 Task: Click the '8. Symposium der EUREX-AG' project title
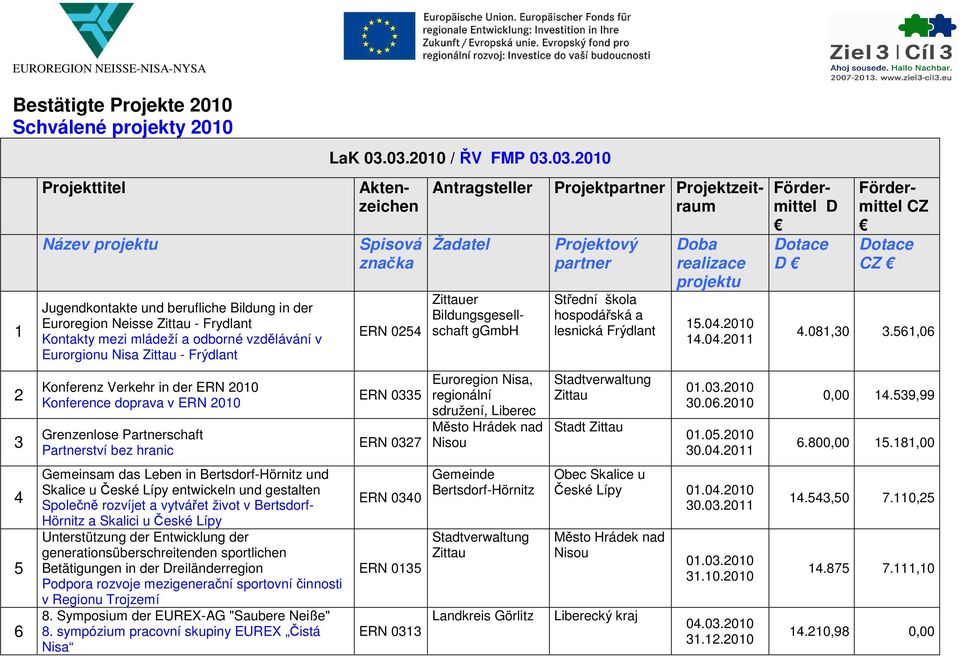click(x=186, y=616)
